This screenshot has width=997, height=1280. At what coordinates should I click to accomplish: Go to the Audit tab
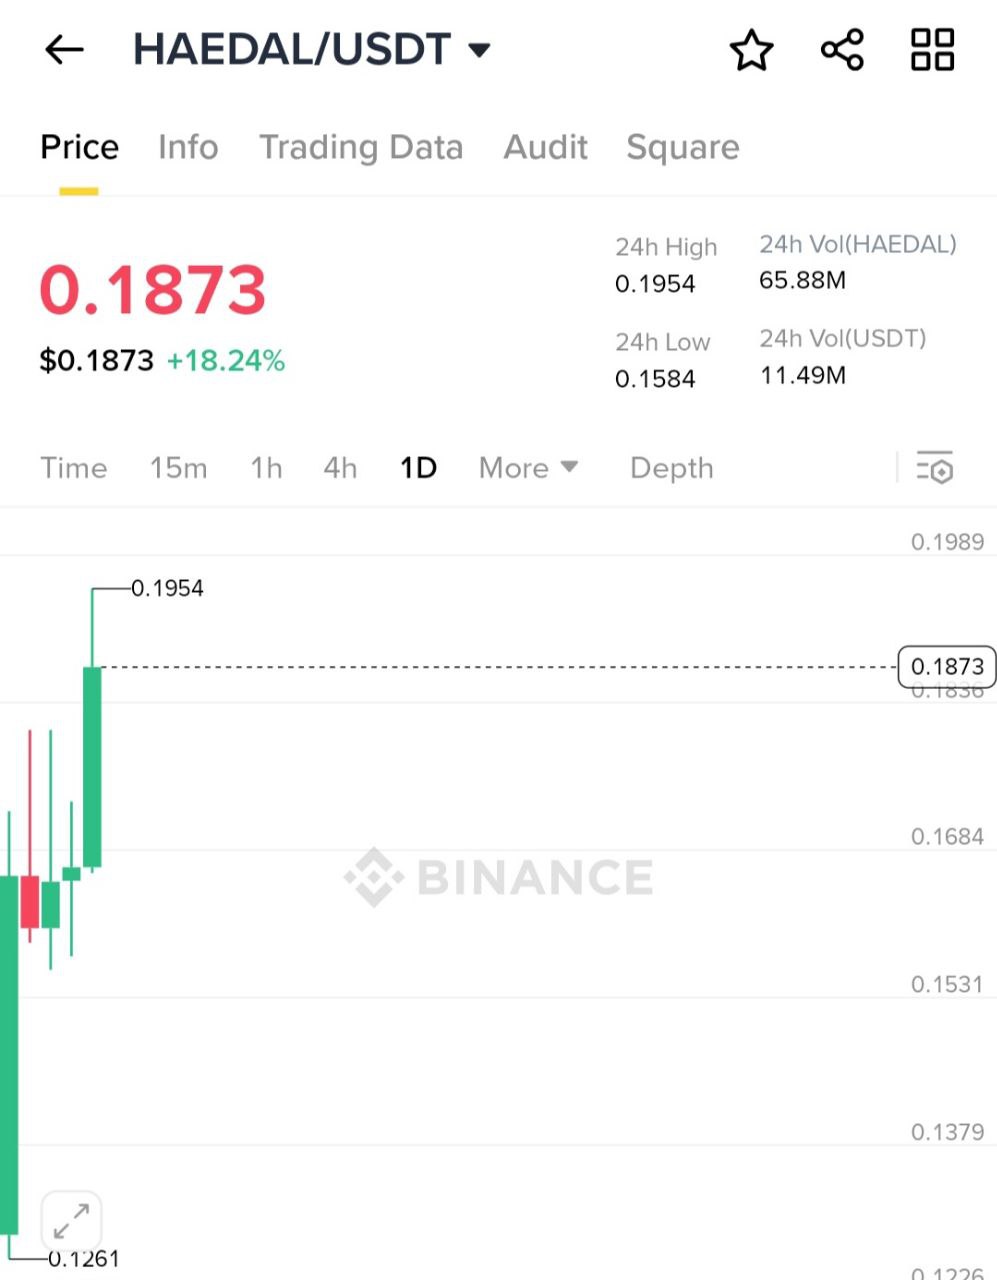[545, 147]
